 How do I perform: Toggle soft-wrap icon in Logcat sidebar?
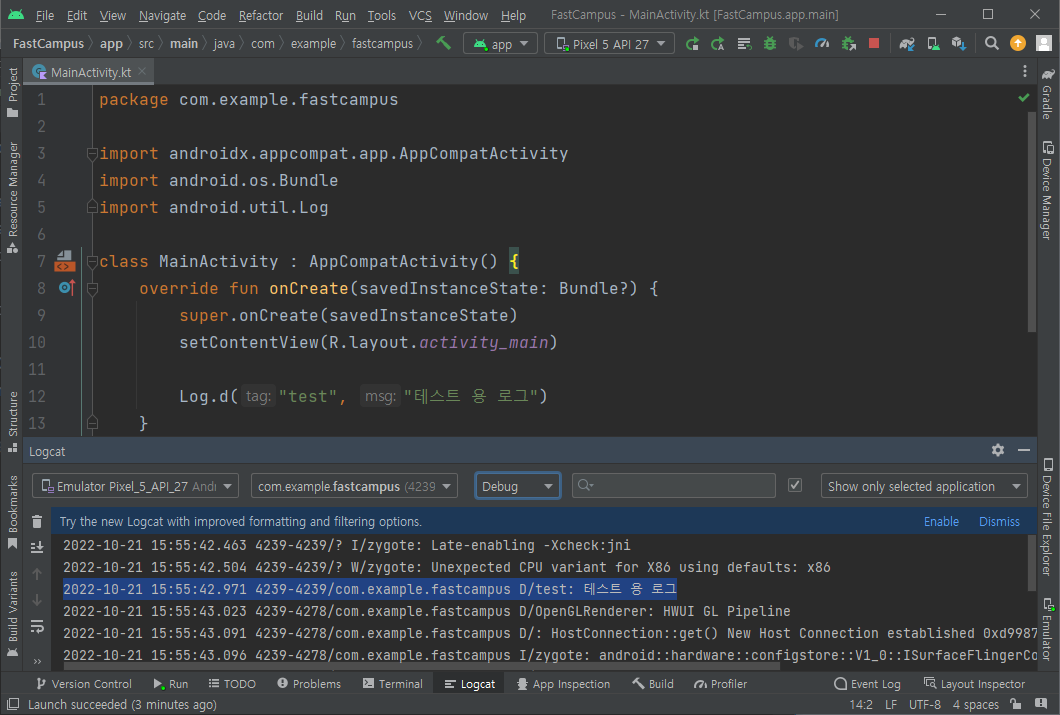tap(37, 627)
